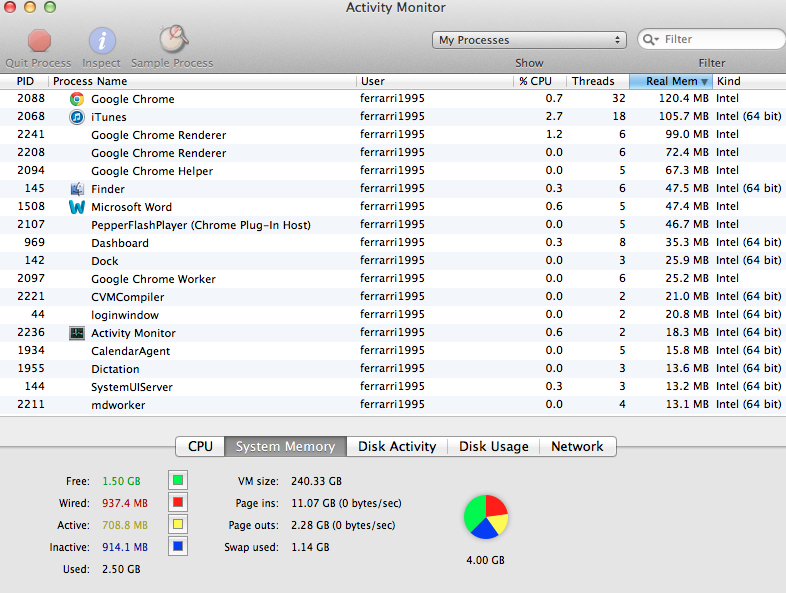This screenshot has height=593, width=786.
Task: Click the Finder app icon
Action: click(77, 189)
